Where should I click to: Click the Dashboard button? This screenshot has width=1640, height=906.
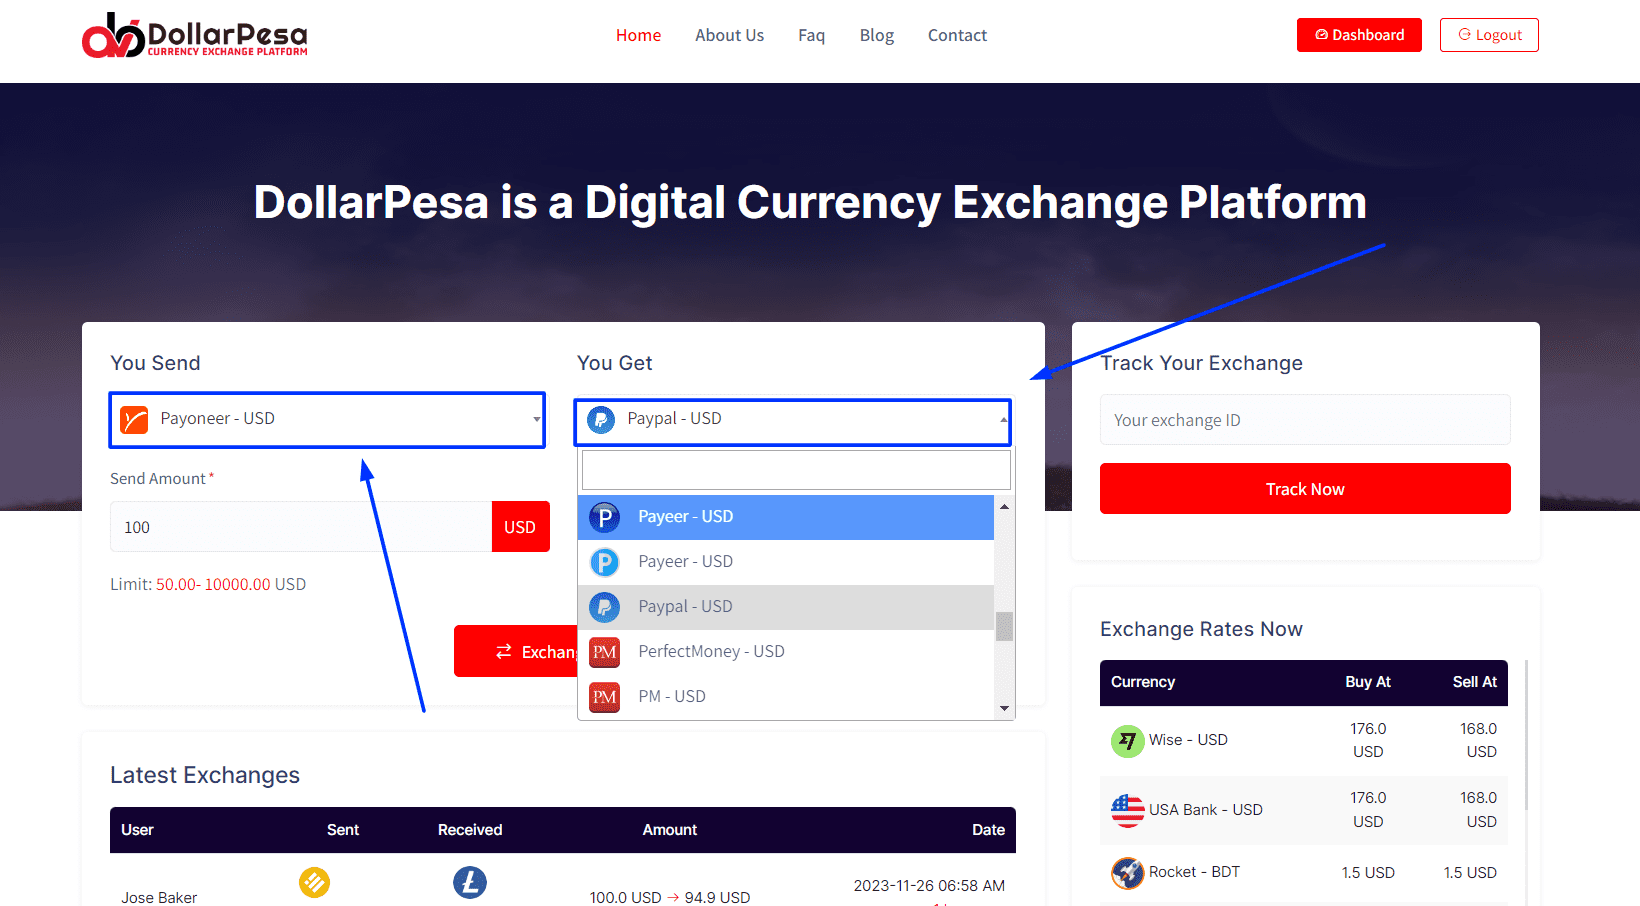[x=1359, y=35]
